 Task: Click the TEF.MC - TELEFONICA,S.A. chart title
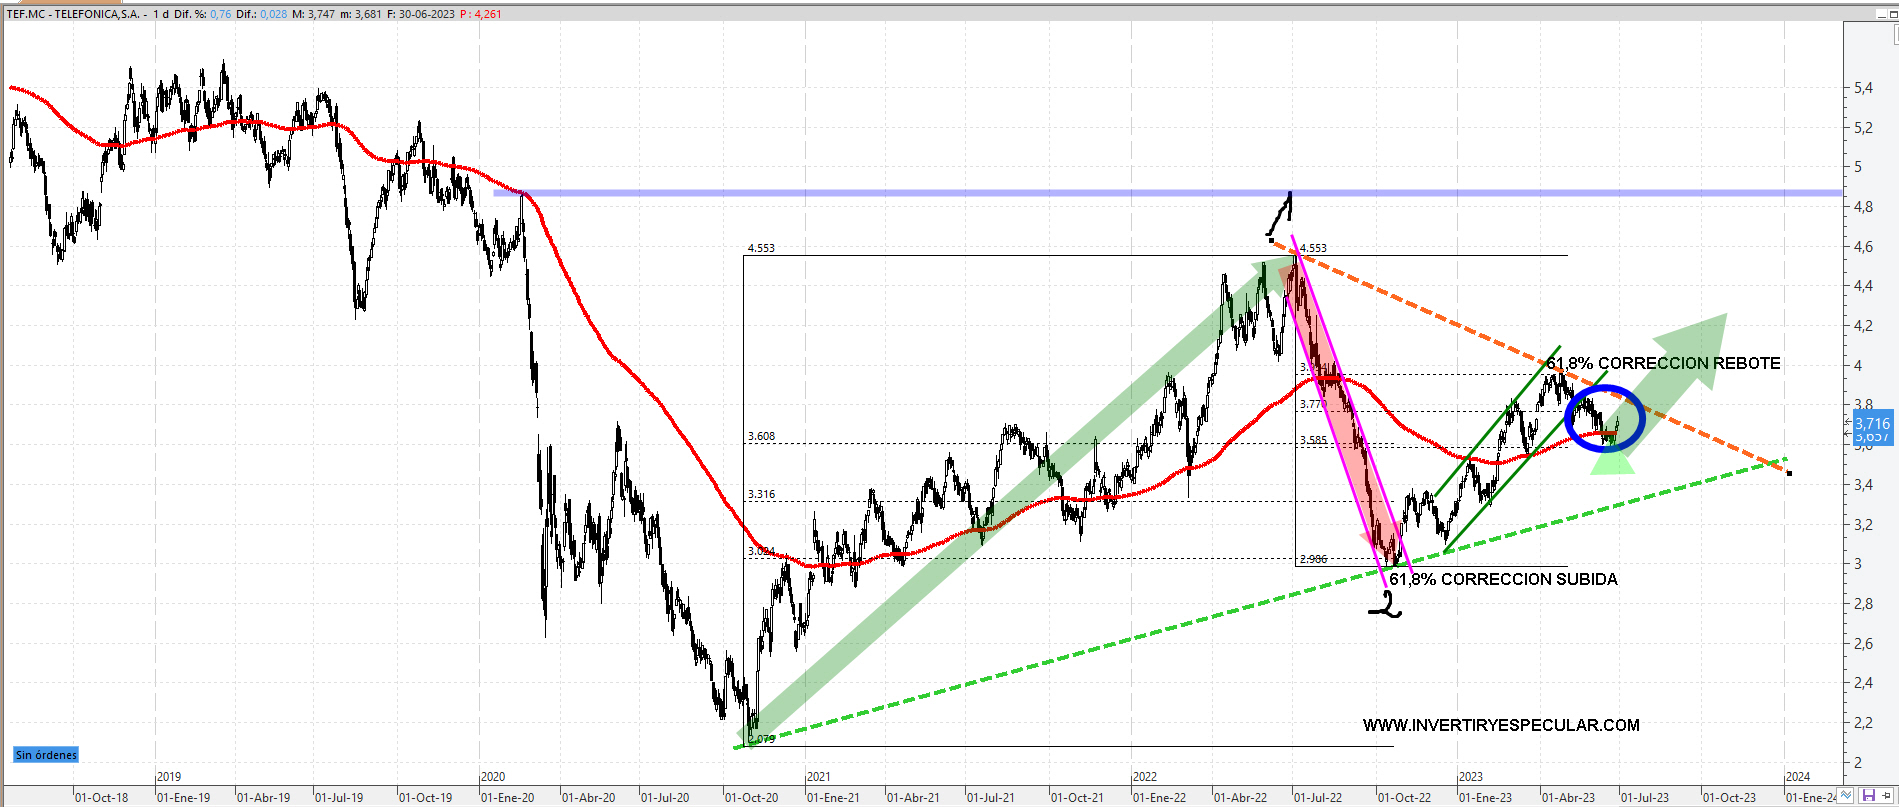tap(73, 14)
